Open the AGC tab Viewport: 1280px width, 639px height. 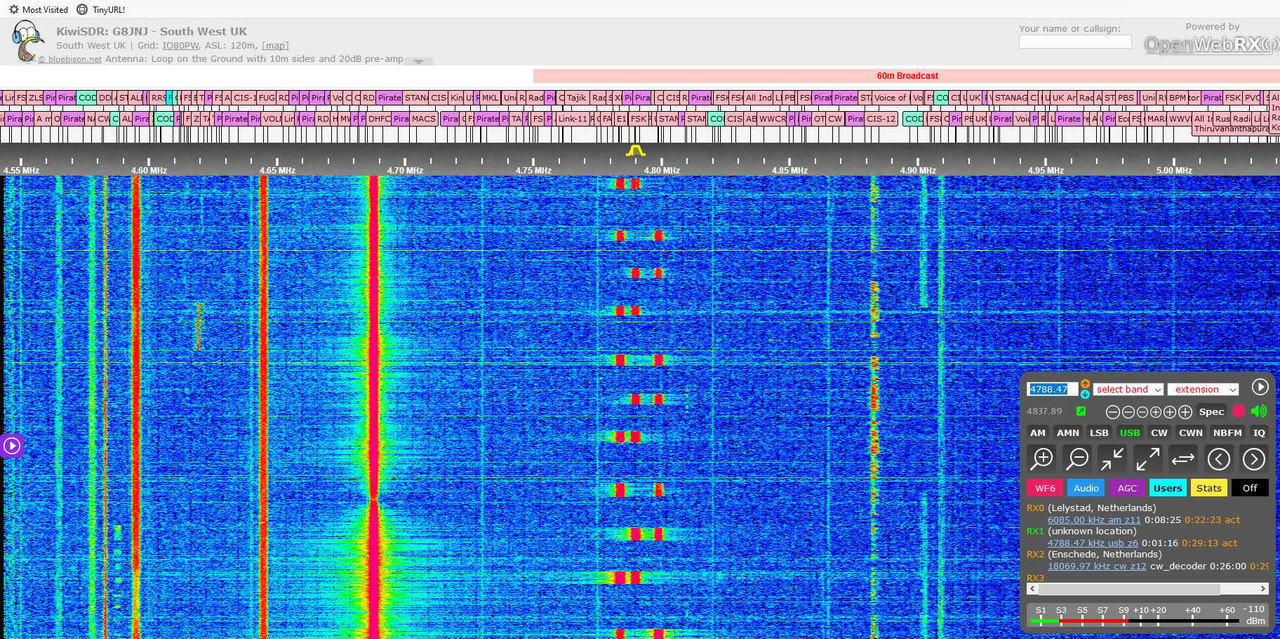[1127, 488]
